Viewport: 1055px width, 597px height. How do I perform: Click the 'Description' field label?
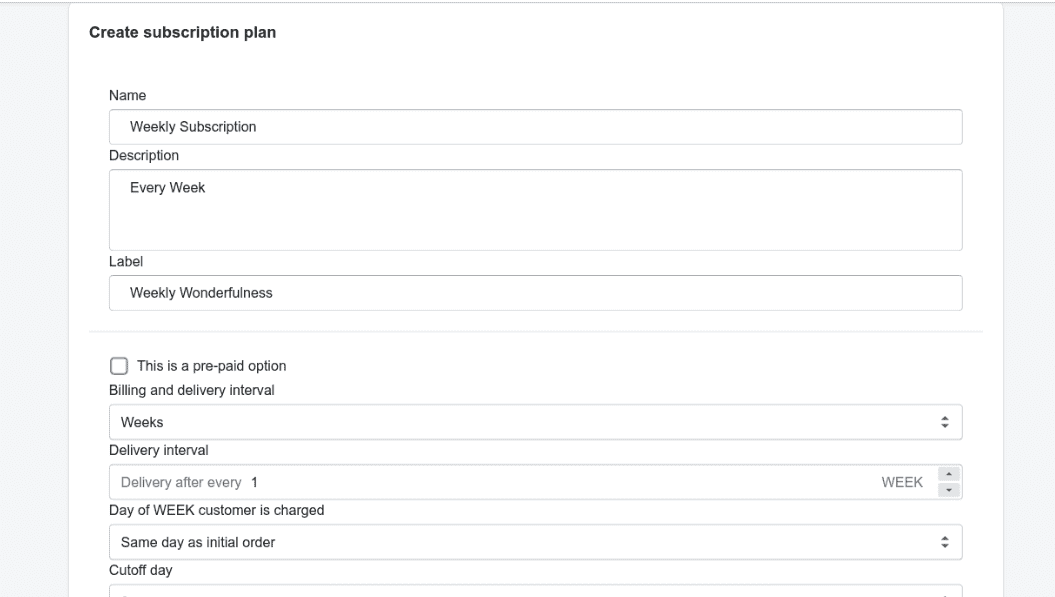point(143,155)
